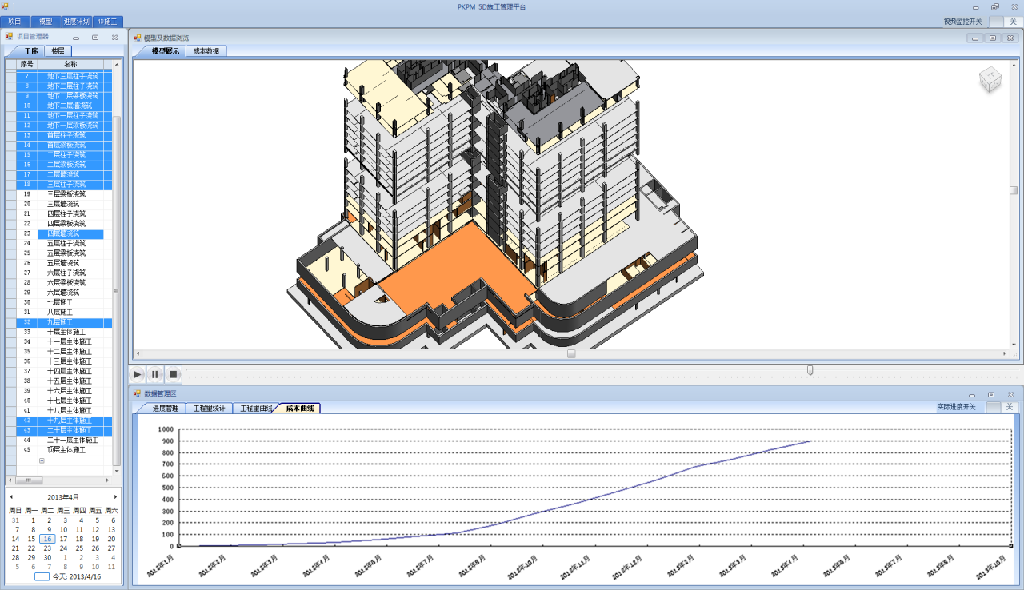Restore the 数据管理区 data panel

point(991,395)
